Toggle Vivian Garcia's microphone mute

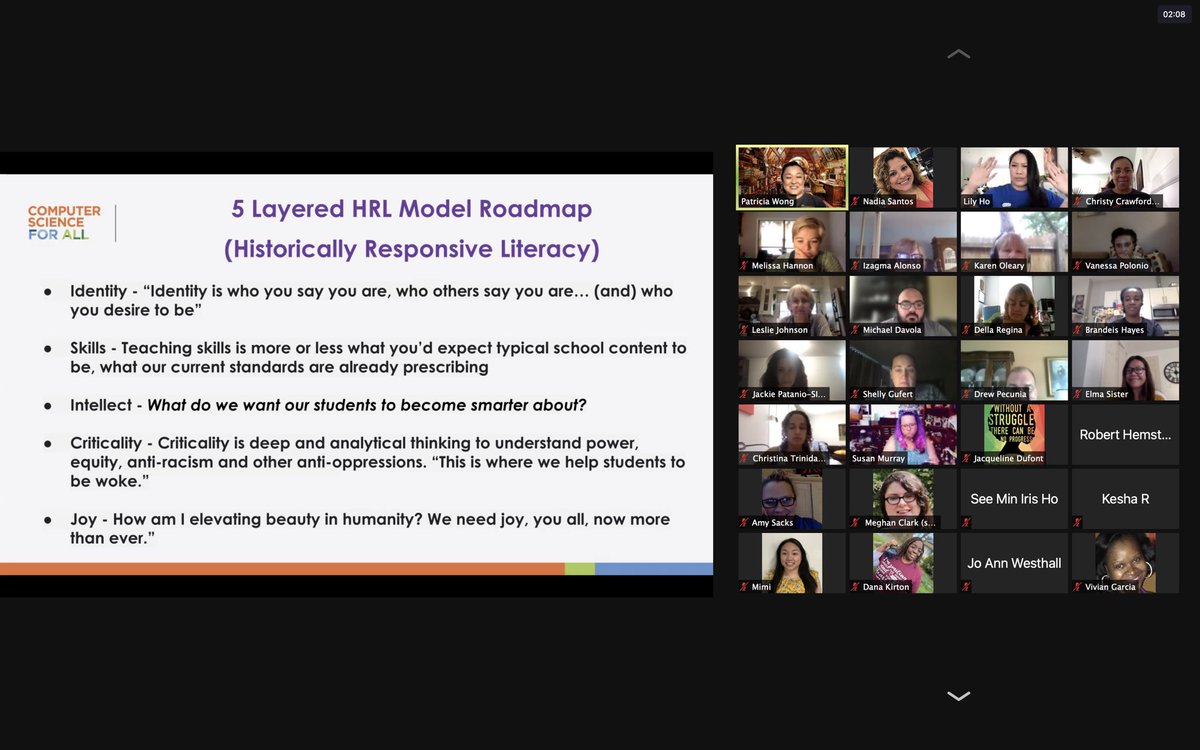pyautogui.click(x=1077, y=586)
